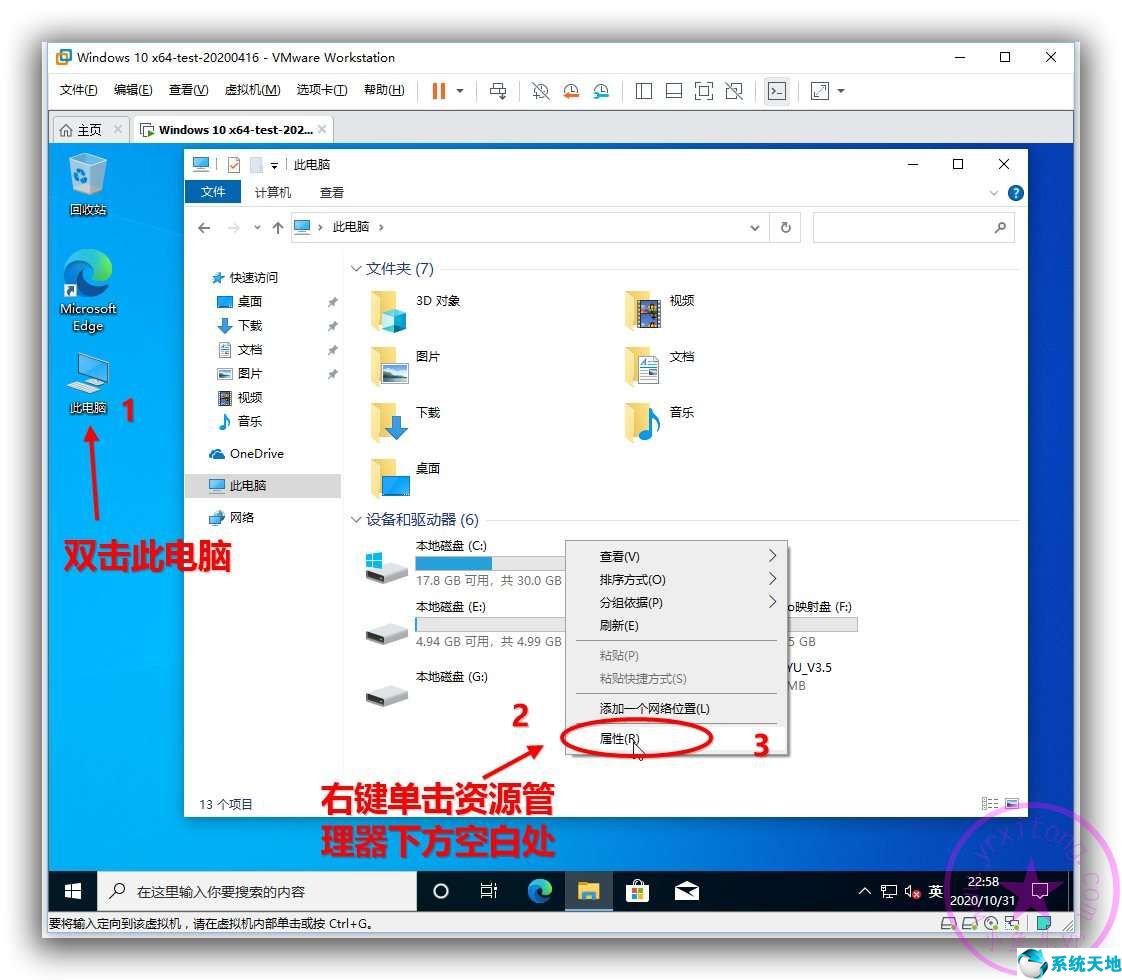Image resolution: width=1122 pixels, height=980 pixels.
Task: Revert the VM to its snapshot
Action: pyautogui.click(x=571, y=91)
